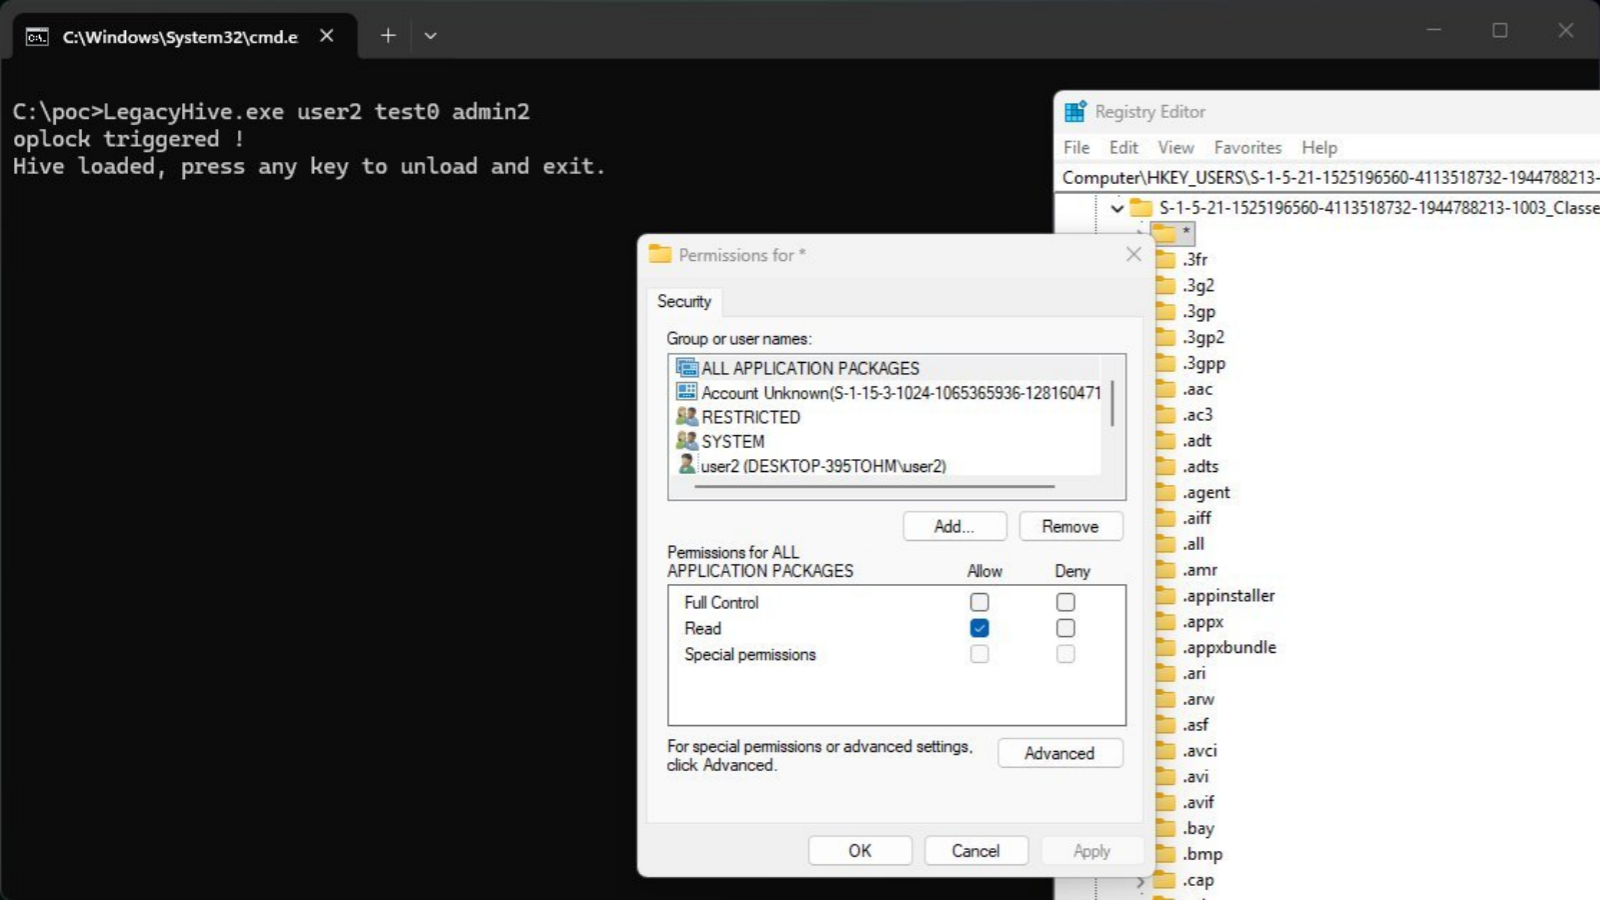Click the folder icon beside .avi key
1600x900 pixels.
pyautogui.click(x=1166, y=776)
